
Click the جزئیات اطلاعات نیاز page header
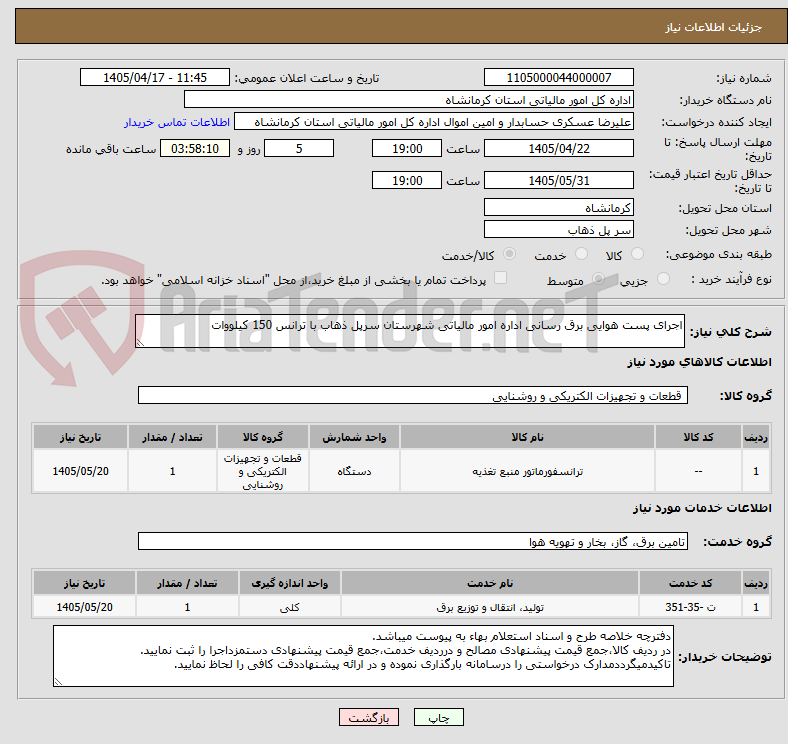714,27
